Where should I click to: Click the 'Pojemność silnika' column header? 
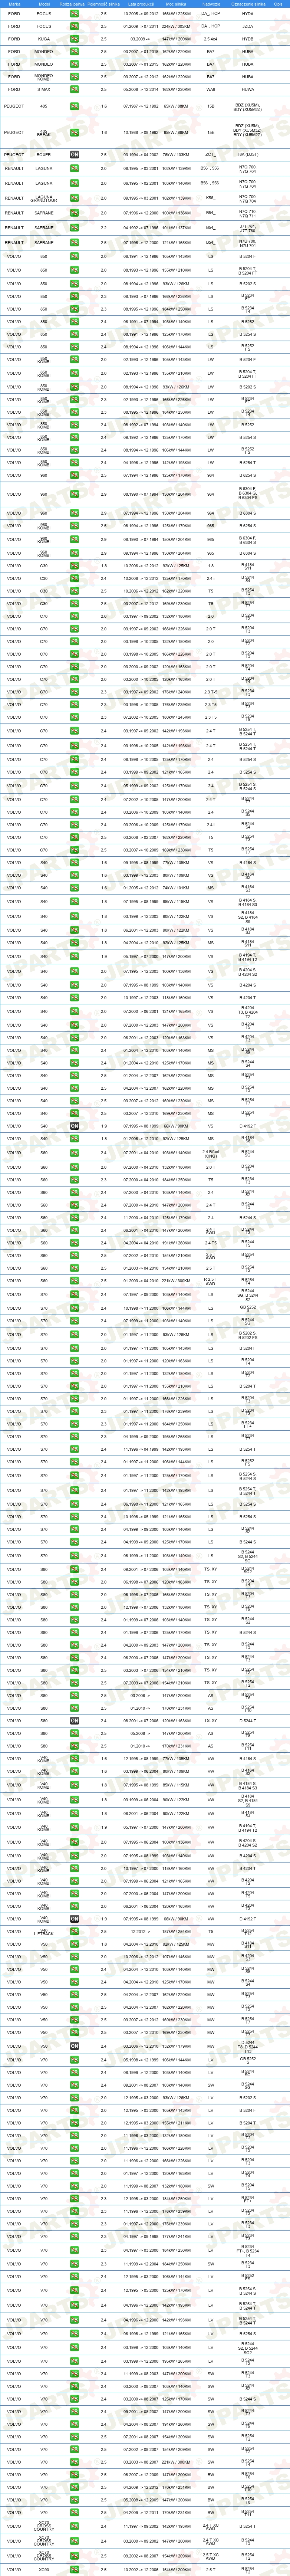point(104,4)
